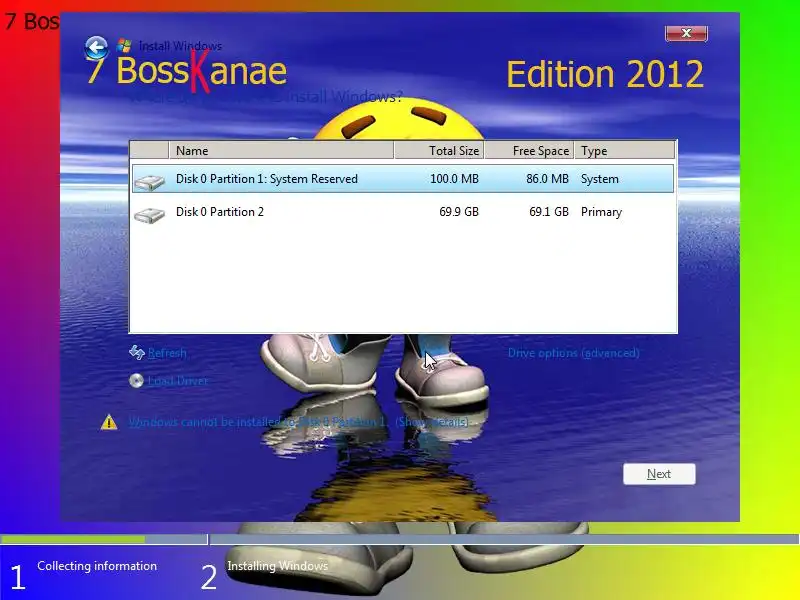Sort by Total Size column header
Screen dimensions: 800x600
coord(439,151)
